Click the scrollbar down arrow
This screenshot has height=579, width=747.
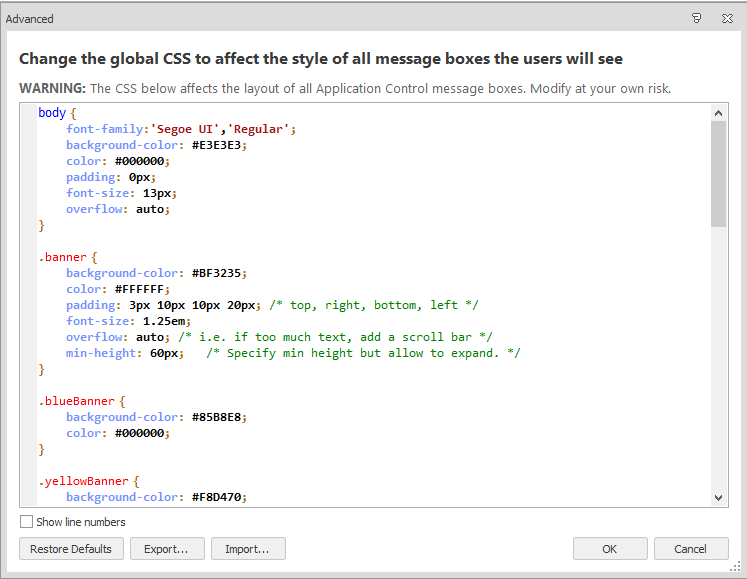719,497
